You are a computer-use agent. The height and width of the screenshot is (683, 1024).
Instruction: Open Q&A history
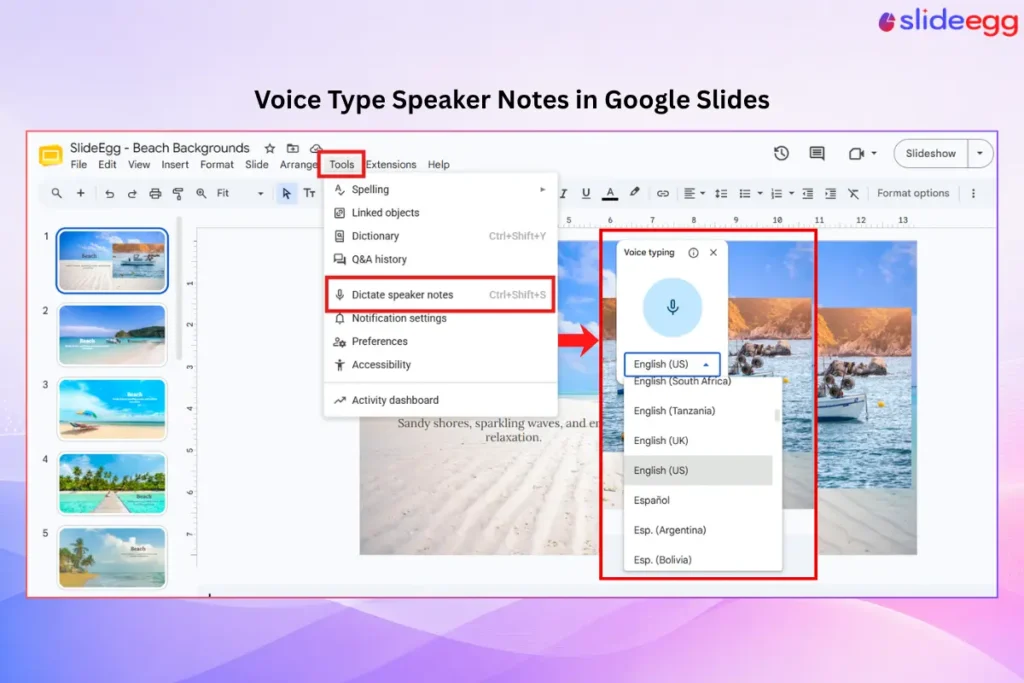440,259
